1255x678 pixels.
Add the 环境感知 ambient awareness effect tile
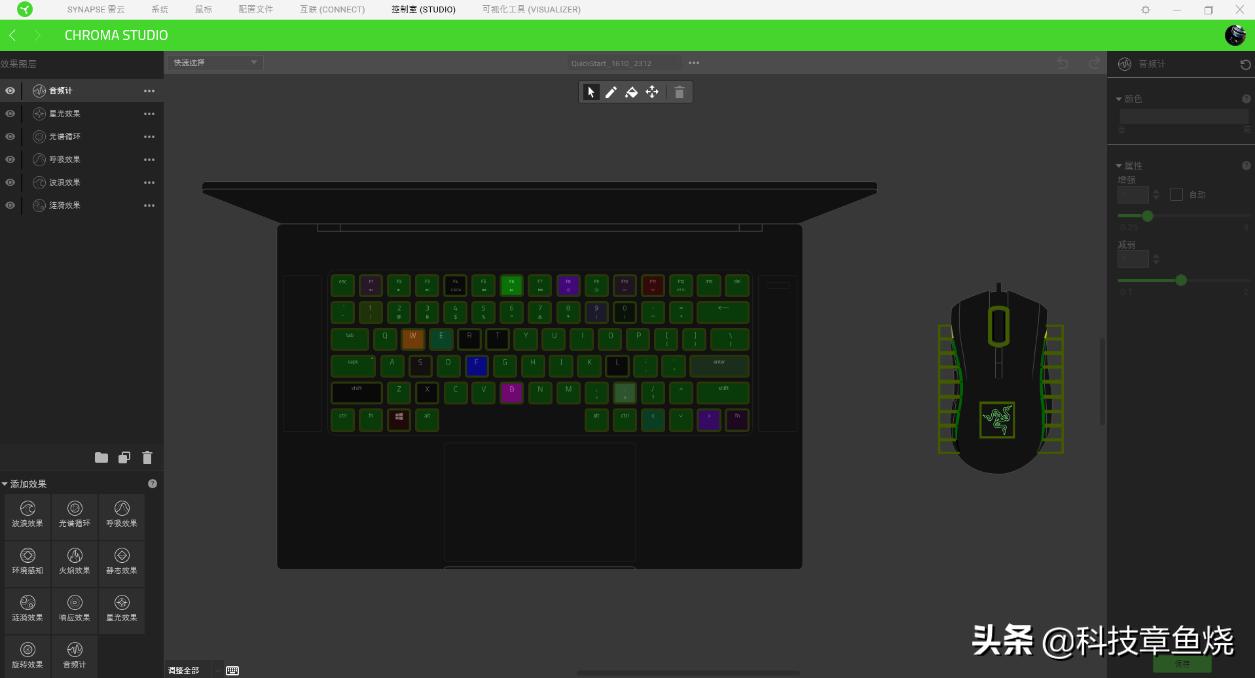click(28, 562)
